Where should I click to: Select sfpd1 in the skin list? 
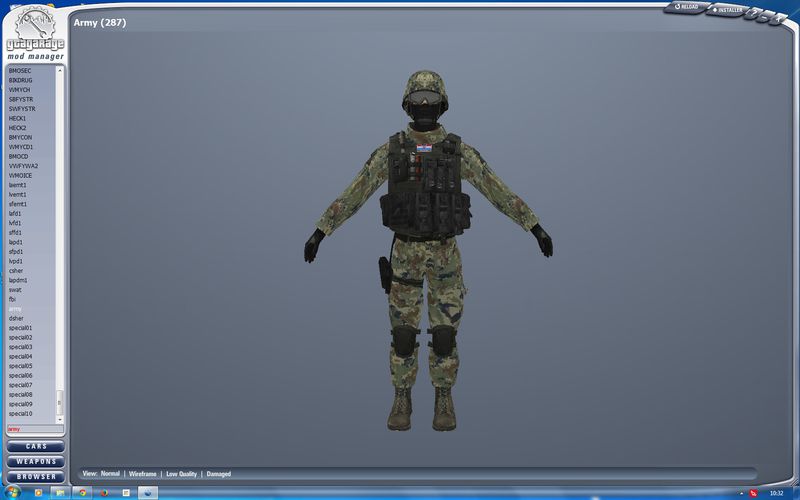pyautogui.click(x=16, y=252)
